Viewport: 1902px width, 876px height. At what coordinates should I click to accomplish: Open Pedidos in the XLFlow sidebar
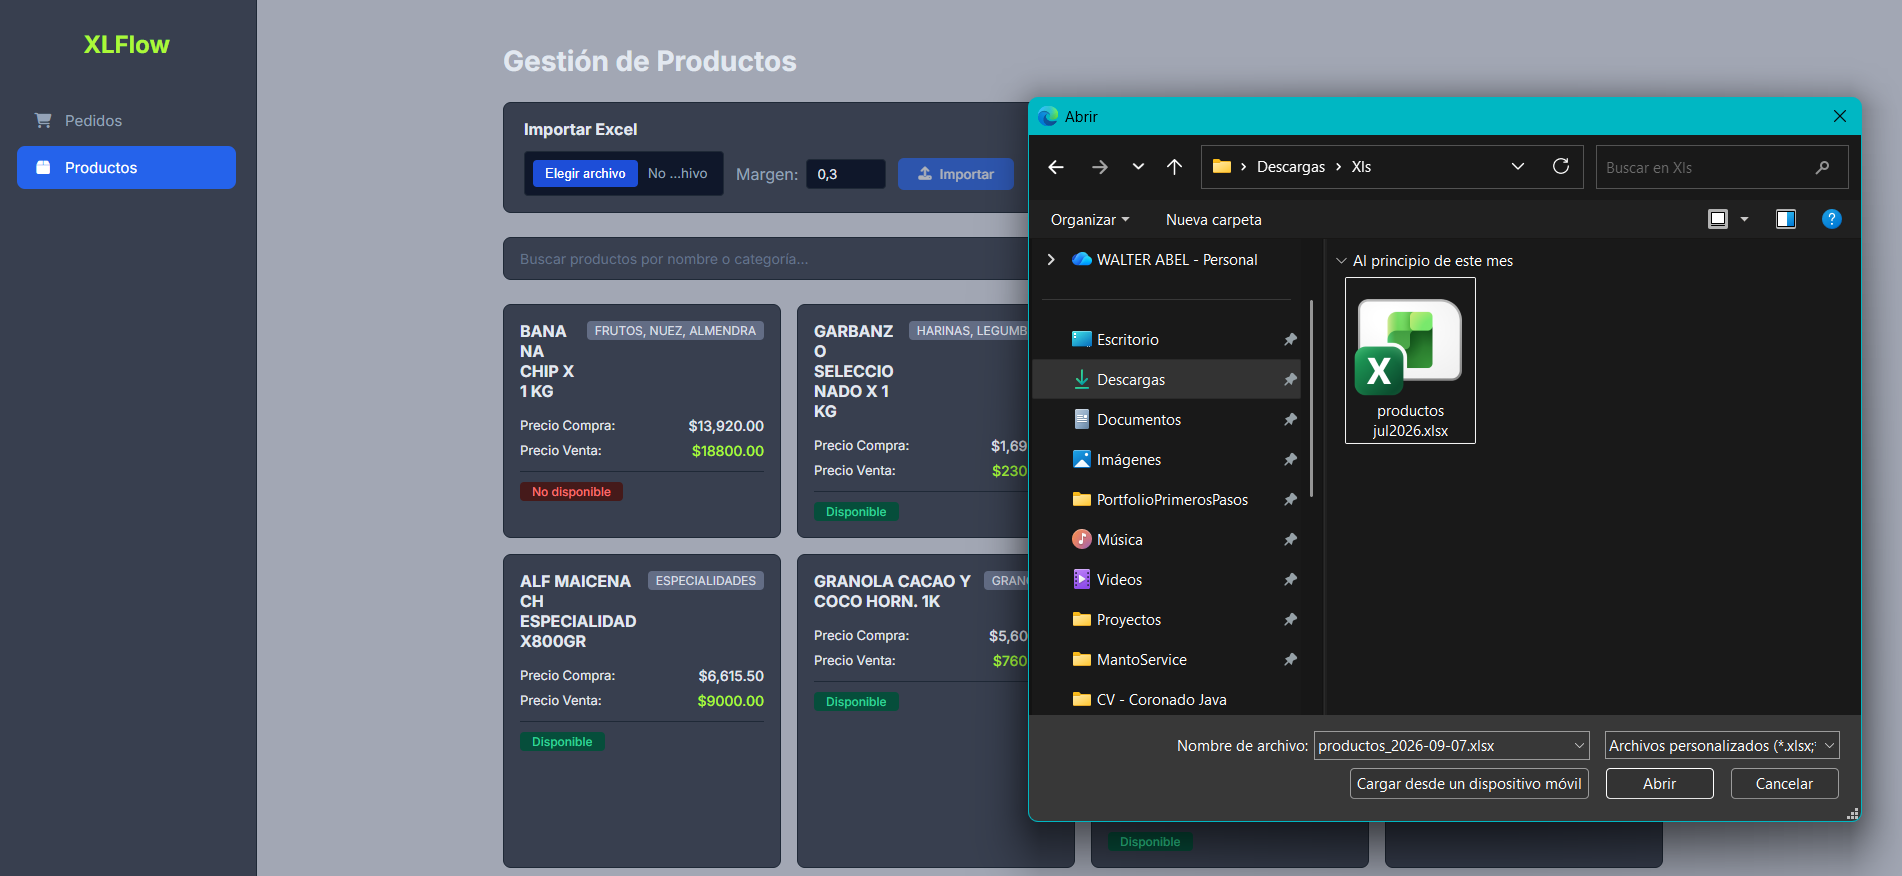tap(126, 121)
